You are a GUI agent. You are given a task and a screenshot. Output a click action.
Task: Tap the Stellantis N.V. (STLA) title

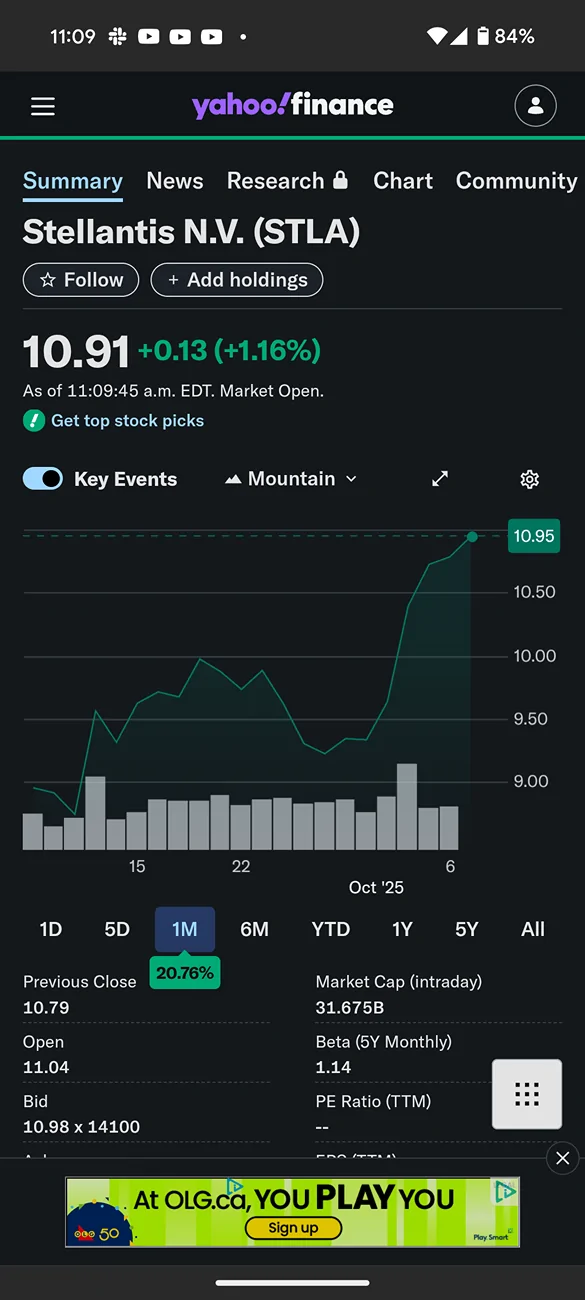pos(191,232)
